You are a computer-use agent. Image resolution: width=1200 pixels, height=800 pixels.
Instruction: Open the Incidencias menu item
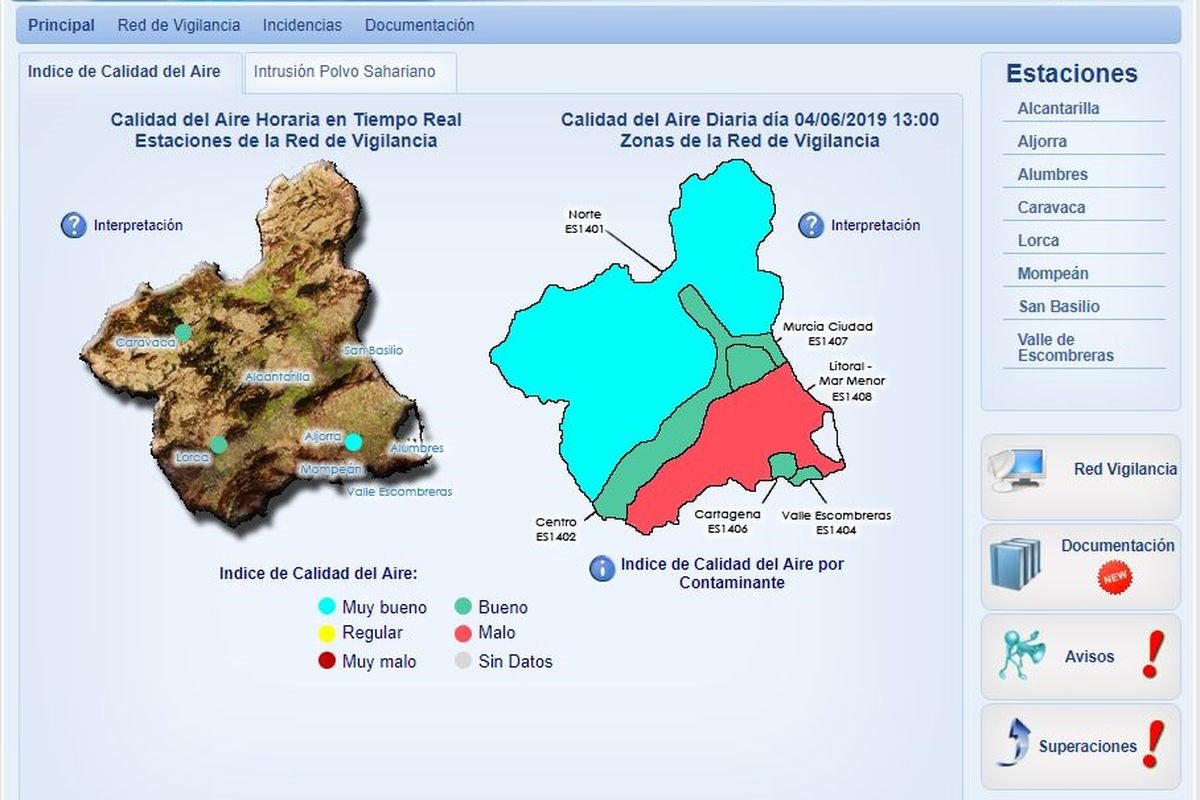coord(302,25)
